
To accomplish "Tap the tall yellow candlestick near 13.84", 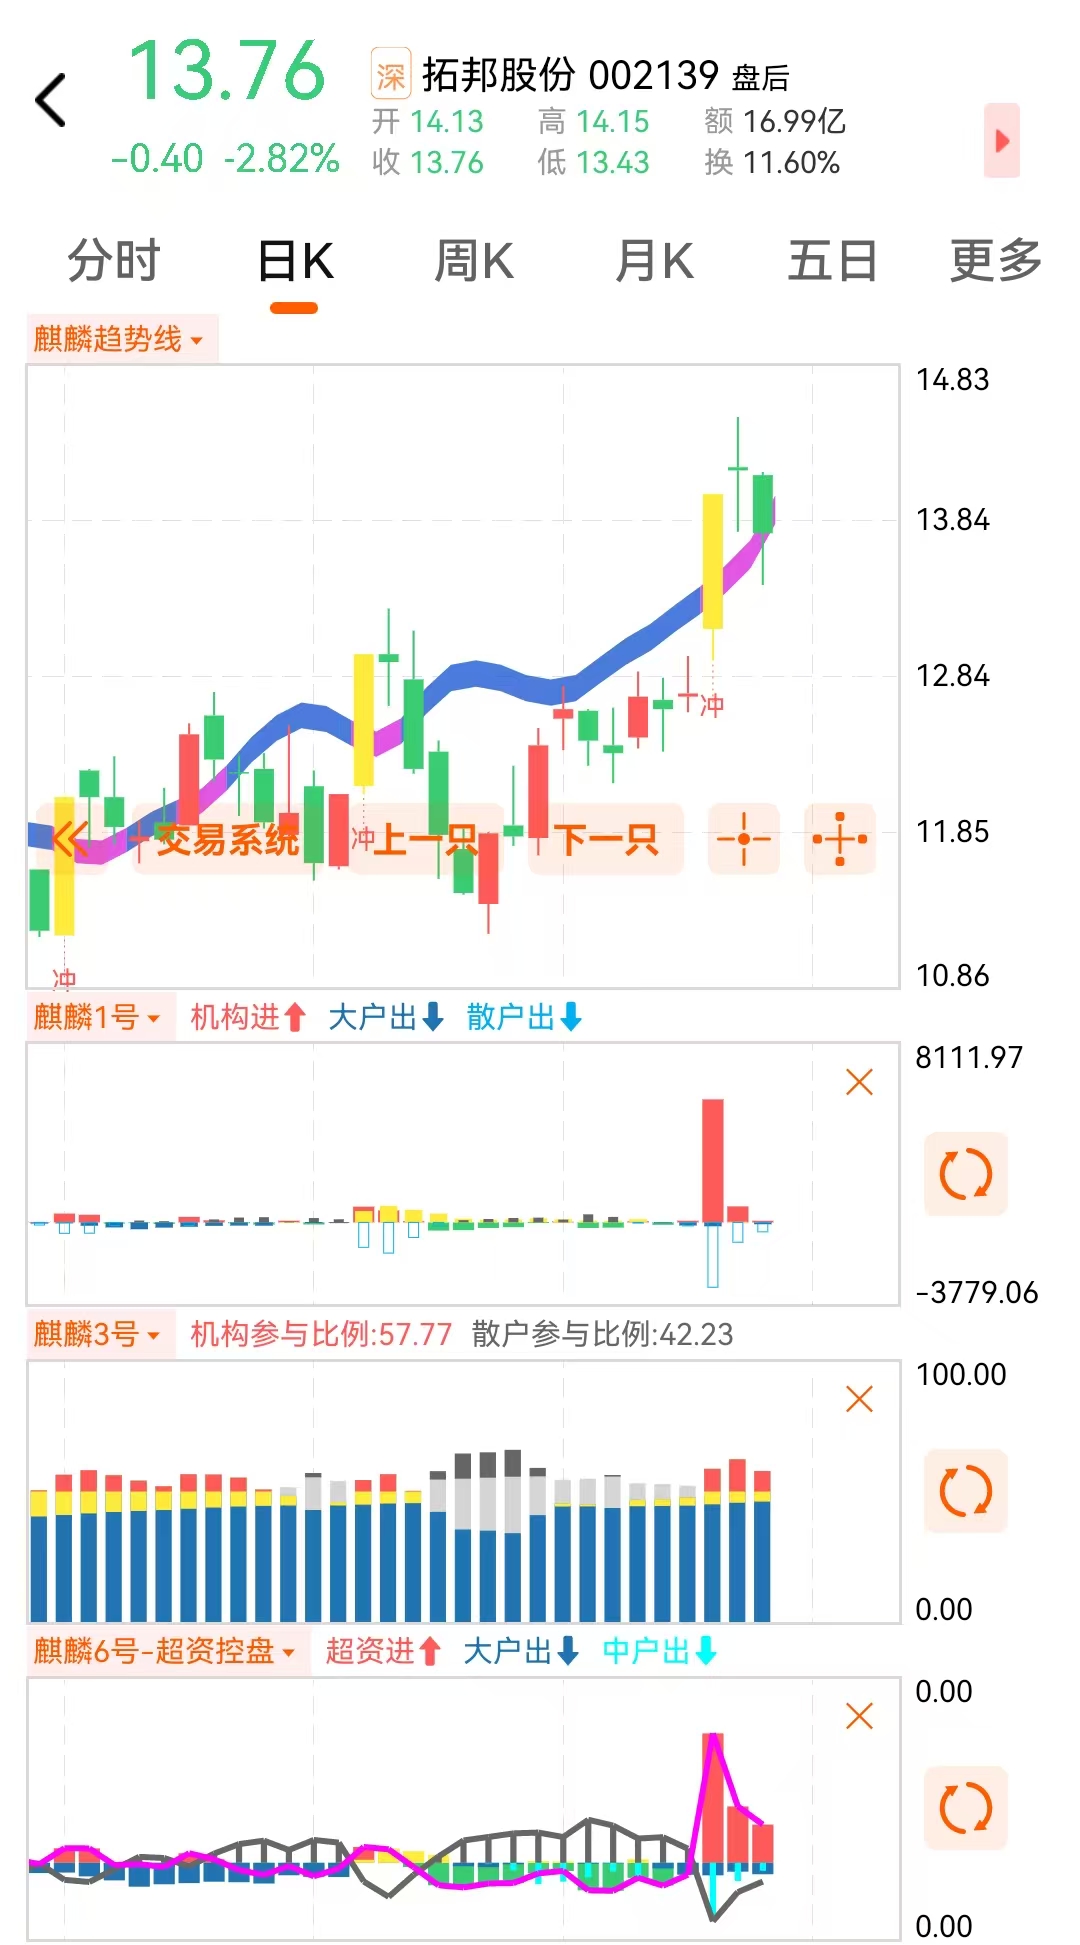I will coord(712,560).
